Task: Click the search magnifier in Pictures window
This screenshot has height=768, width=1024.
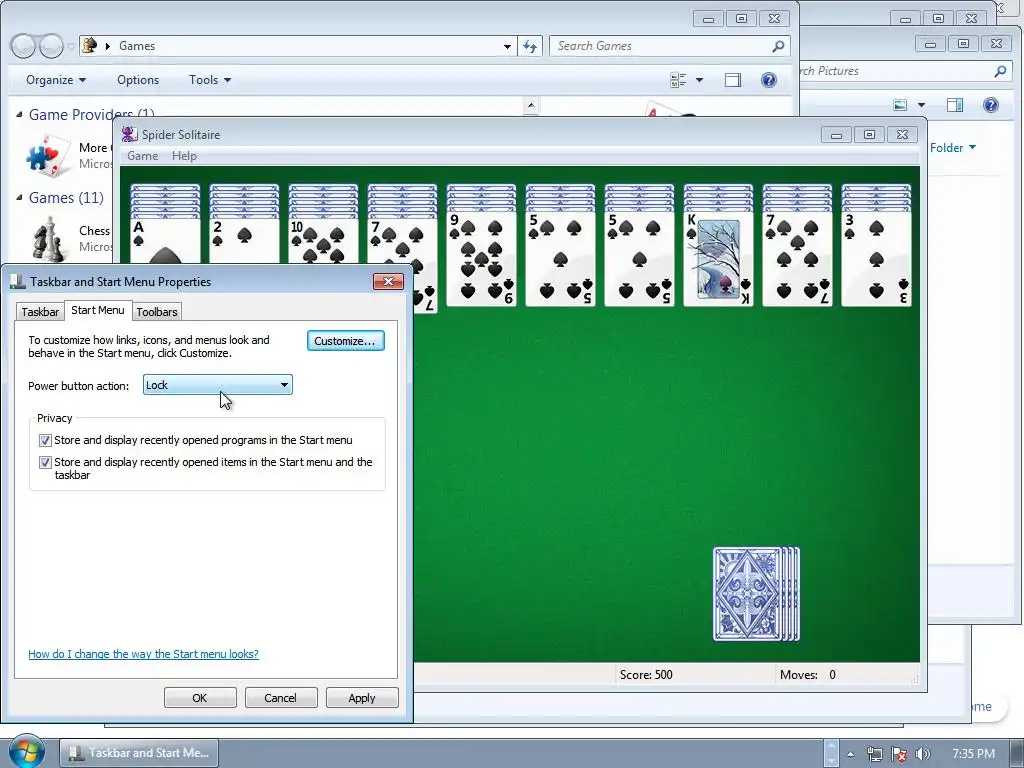Action: [x=1000, y=71]
